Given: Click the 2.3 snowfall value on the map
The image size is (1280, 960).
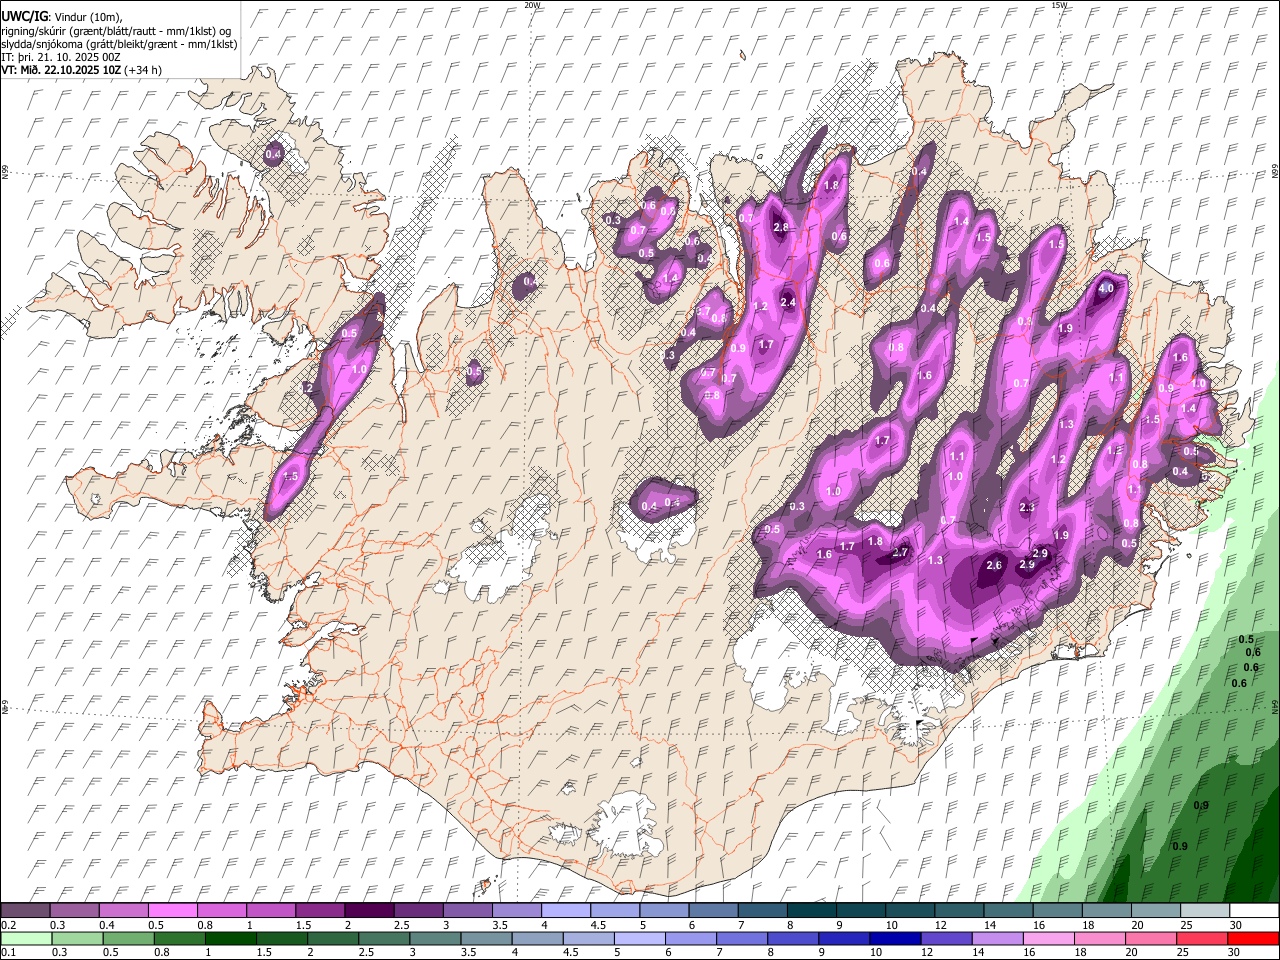Looking at the screenshot, I should [x=1027, y=508].
